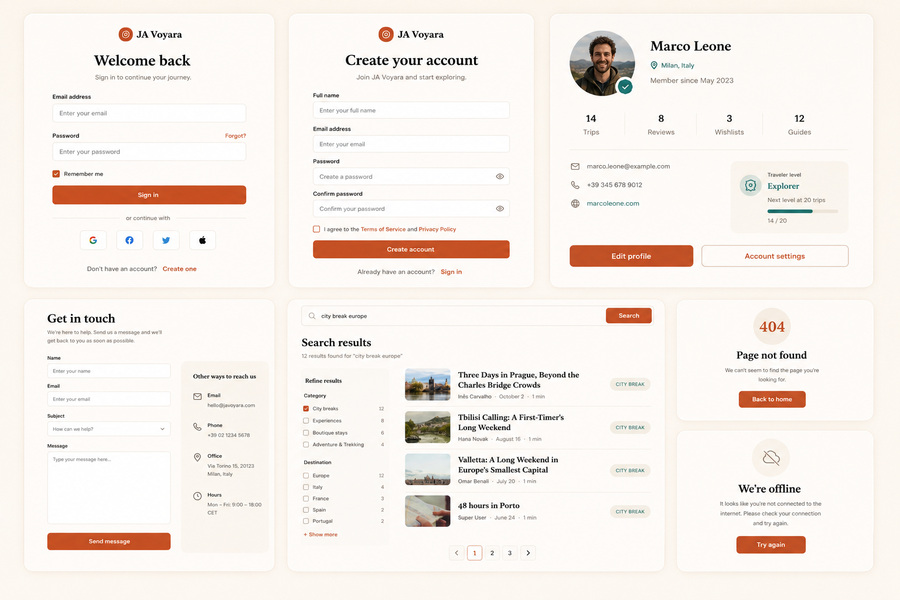
Task: Check the Experiences category filter
Action: 306,421
